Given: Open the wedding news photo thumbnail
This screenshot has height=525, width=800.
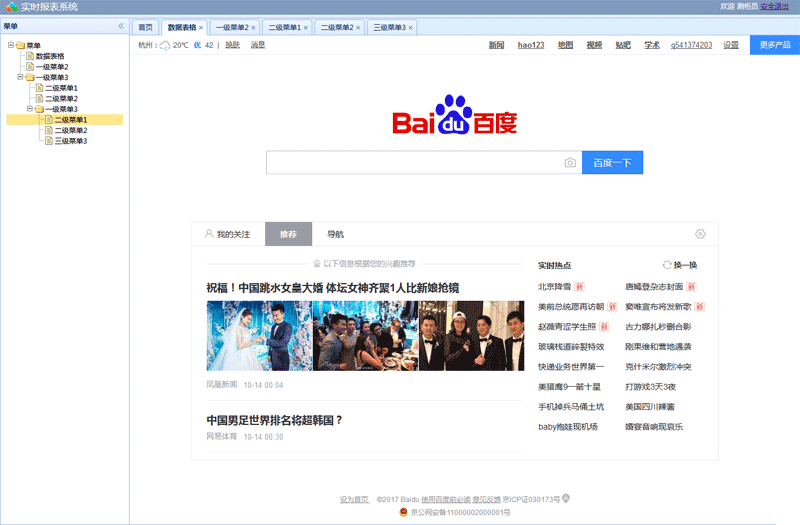Looking at the screenshot, I should click(259, 336).
